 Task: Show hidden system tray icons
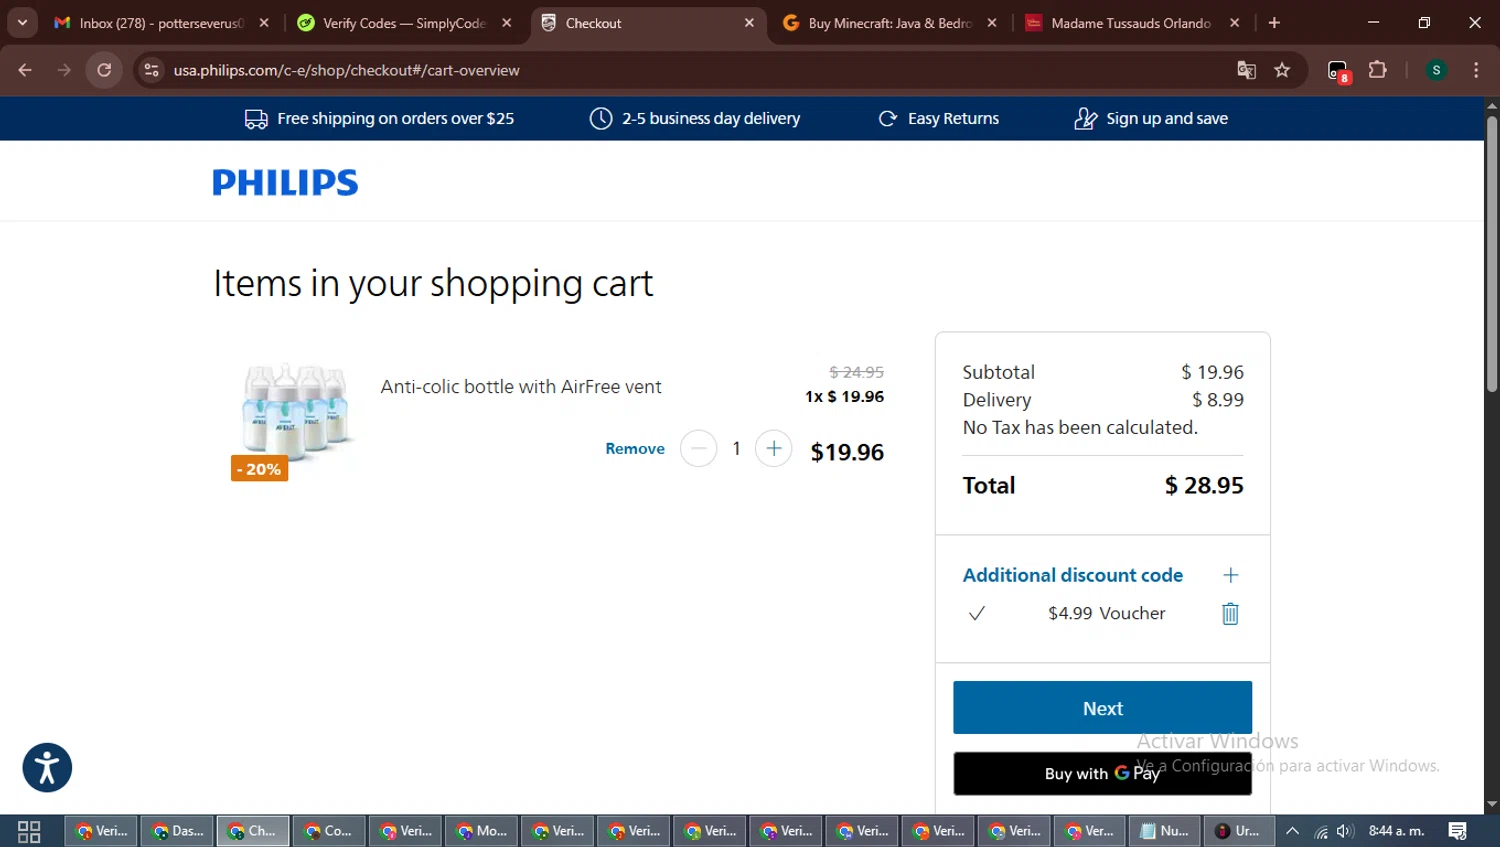pos(1293,831)
